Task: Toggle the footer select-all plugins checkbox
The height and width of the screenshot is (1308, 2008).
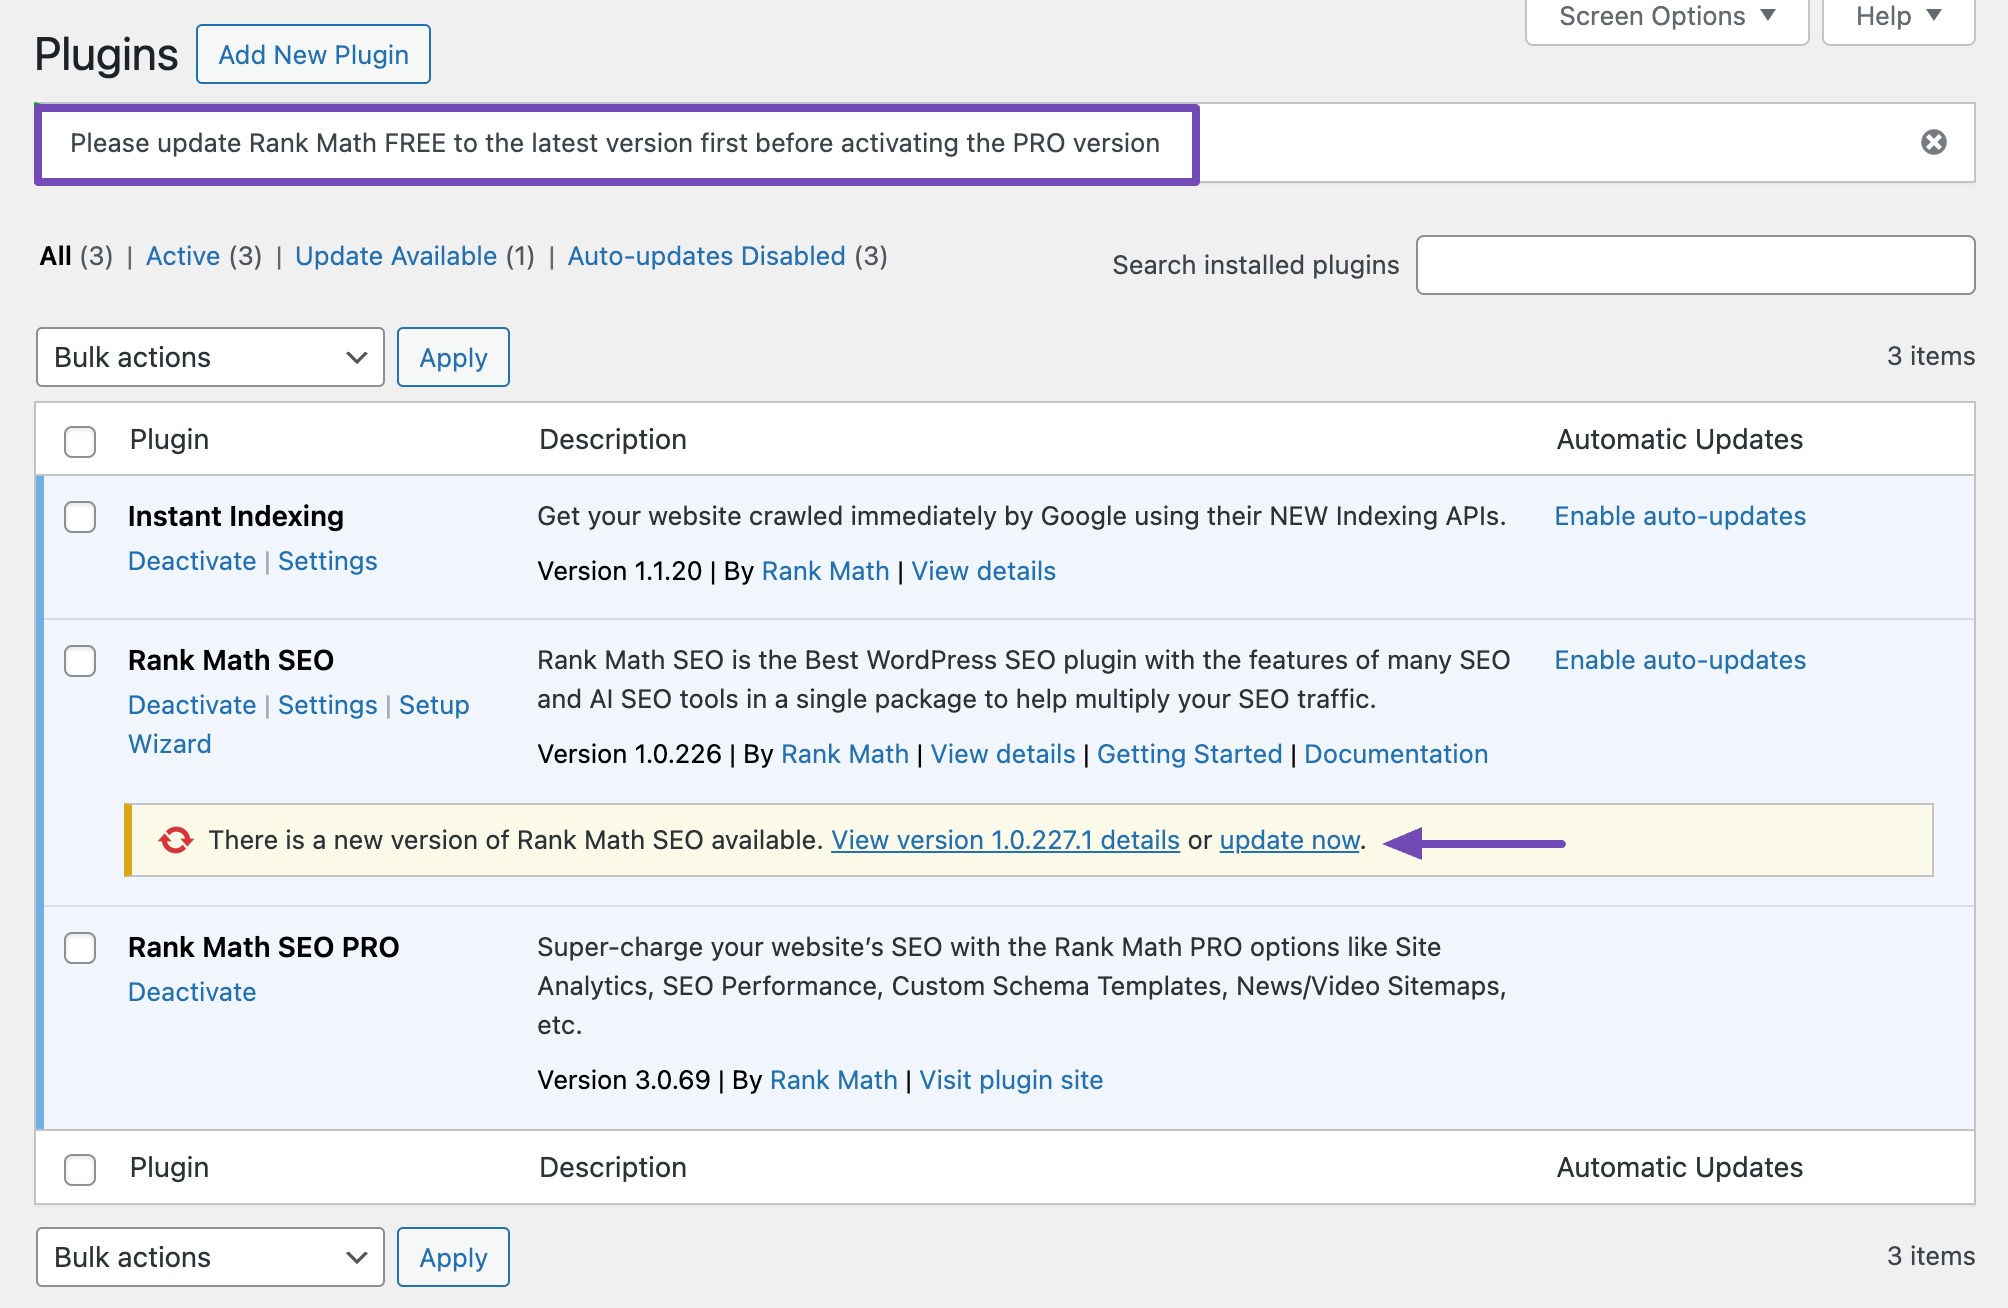Action: pos(80,1169)
